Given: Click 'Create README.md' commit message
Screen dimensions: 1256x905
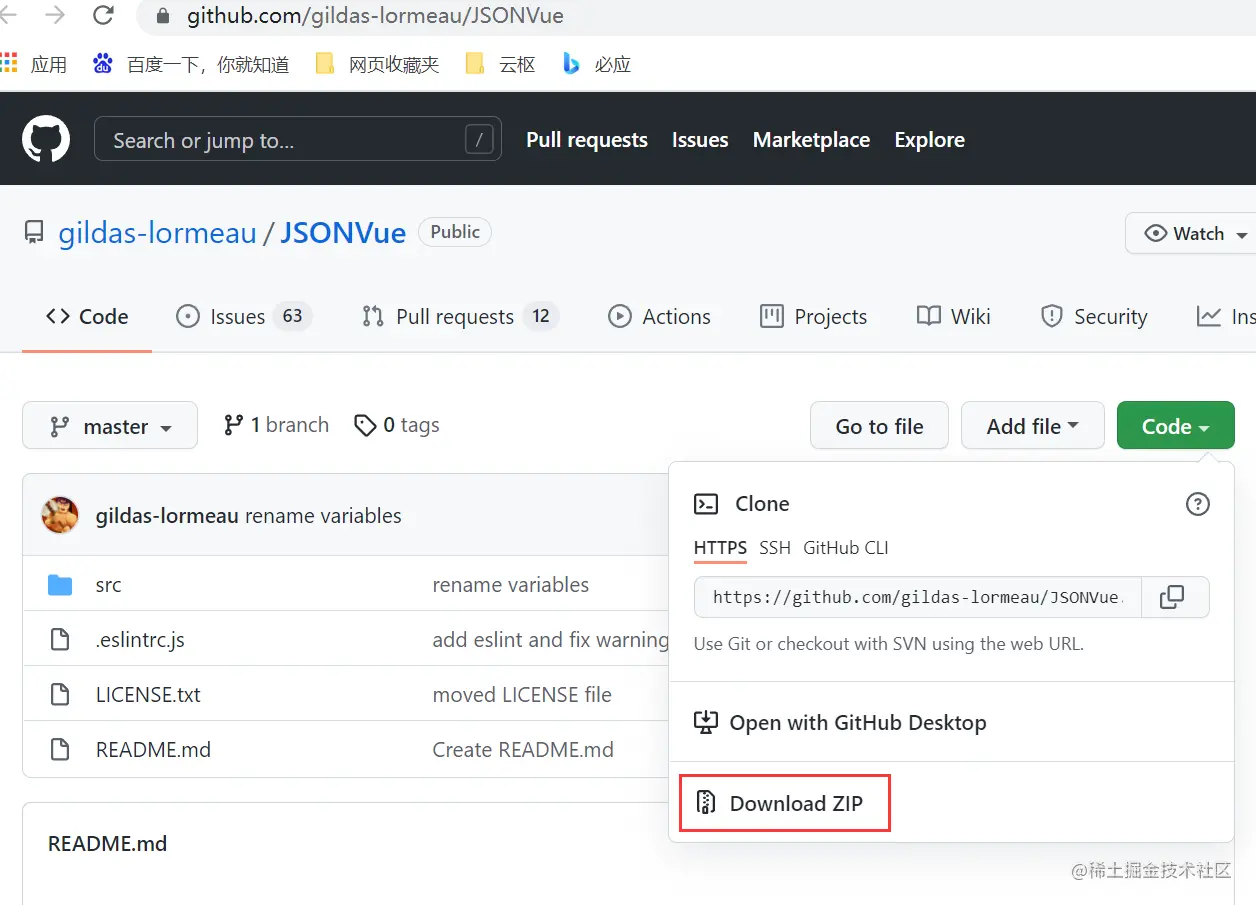Looking at the screenshot, I should pyautogui.click(x=523, y=749).
